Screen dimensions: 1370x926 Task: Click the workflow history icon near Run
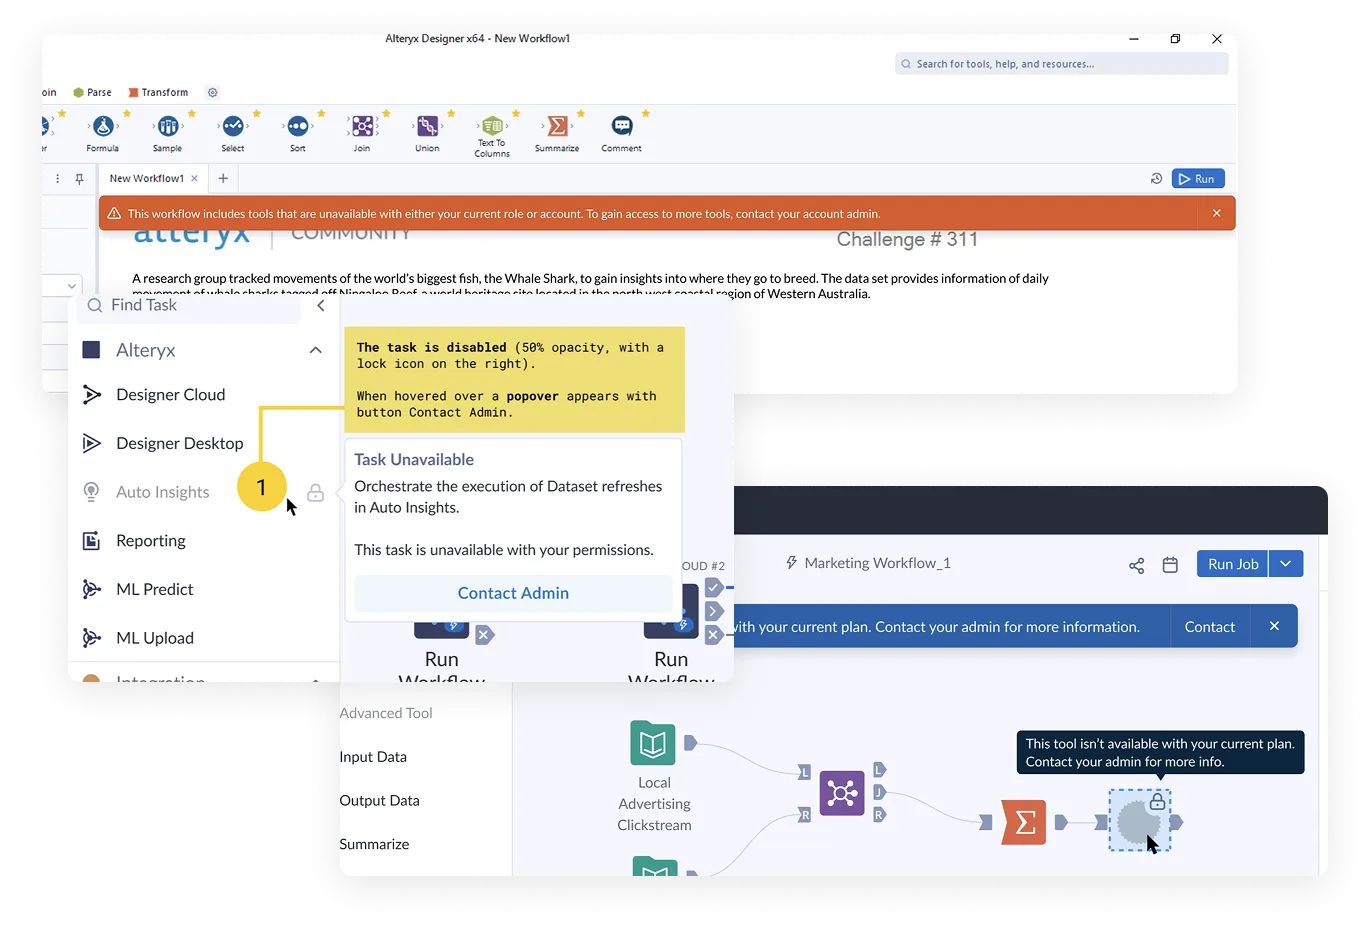click(1156, 179)
